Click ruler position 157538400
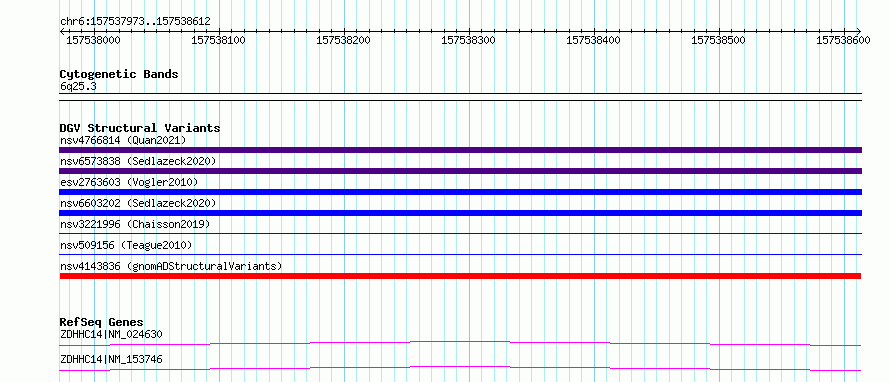The image size is (890, 382). (x=594, y=40)
